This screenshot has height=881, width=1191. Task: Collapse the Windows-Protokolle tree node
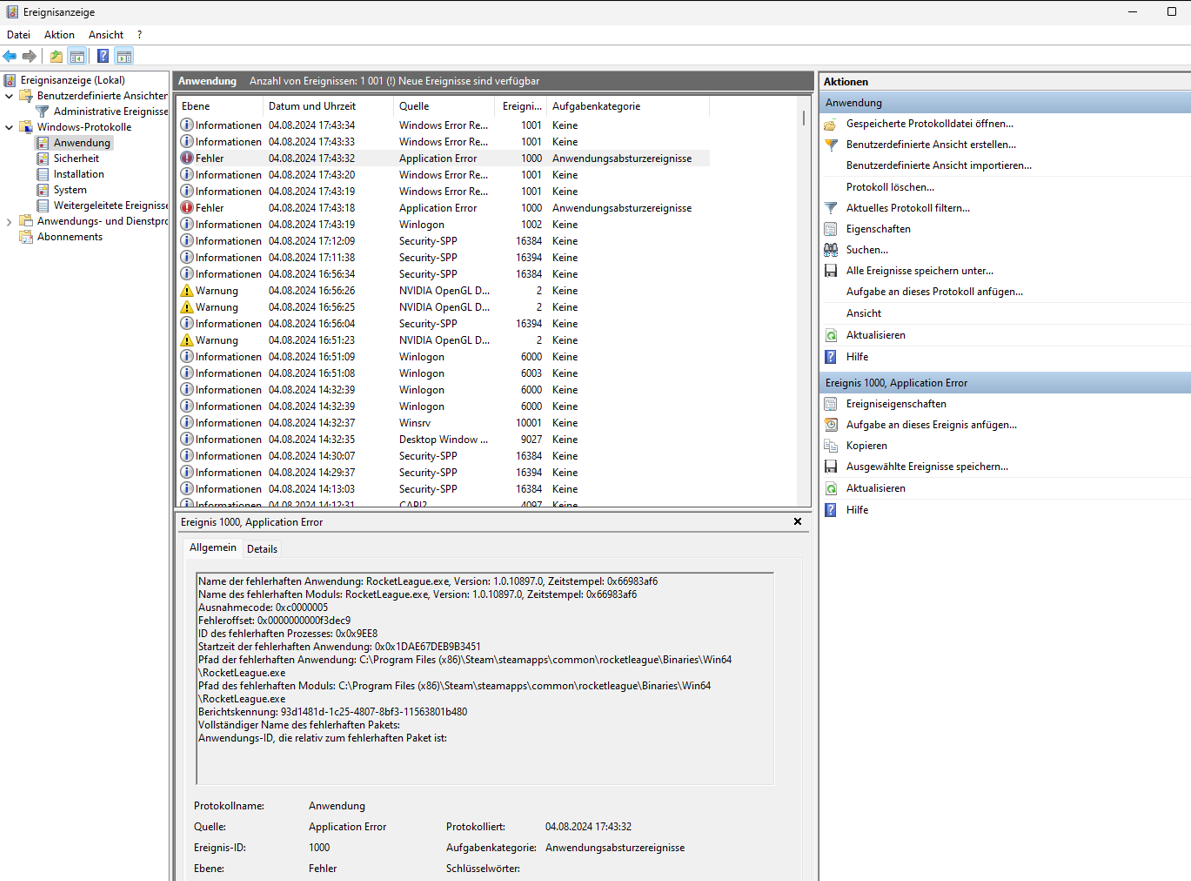pyautogui.click(x=9, y=127)
